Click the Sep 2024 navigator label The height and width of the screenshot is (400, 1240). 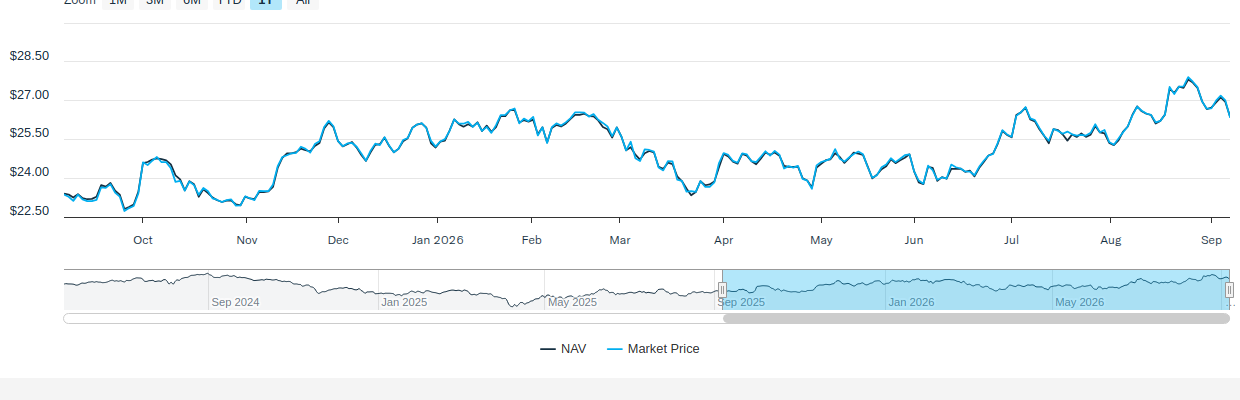pyautogui.click(x=236, y=302)
